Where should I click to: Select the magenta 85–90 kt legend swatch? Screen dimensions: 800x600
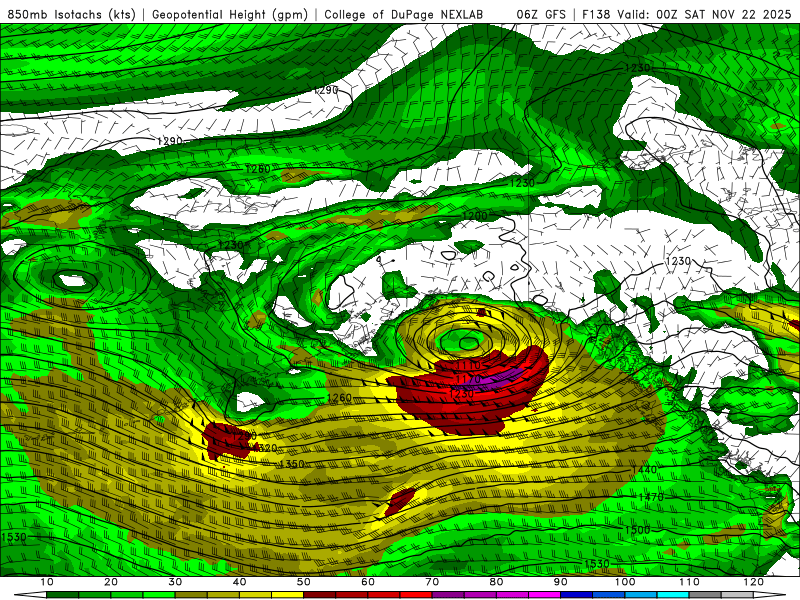[x=545, y=595]
